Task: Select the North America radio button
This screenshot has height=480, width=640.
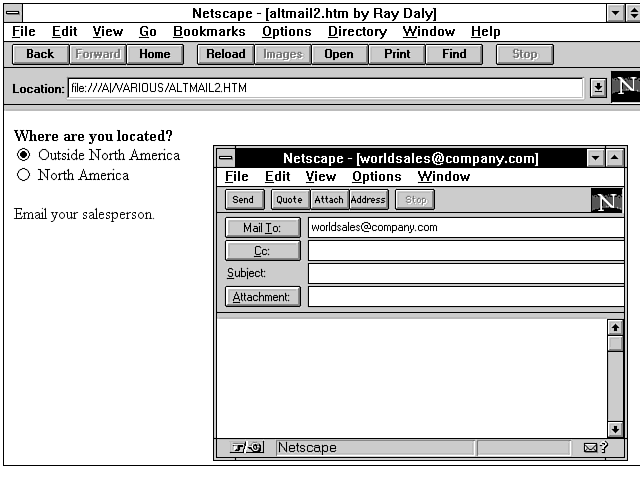Action: [24, 175]
